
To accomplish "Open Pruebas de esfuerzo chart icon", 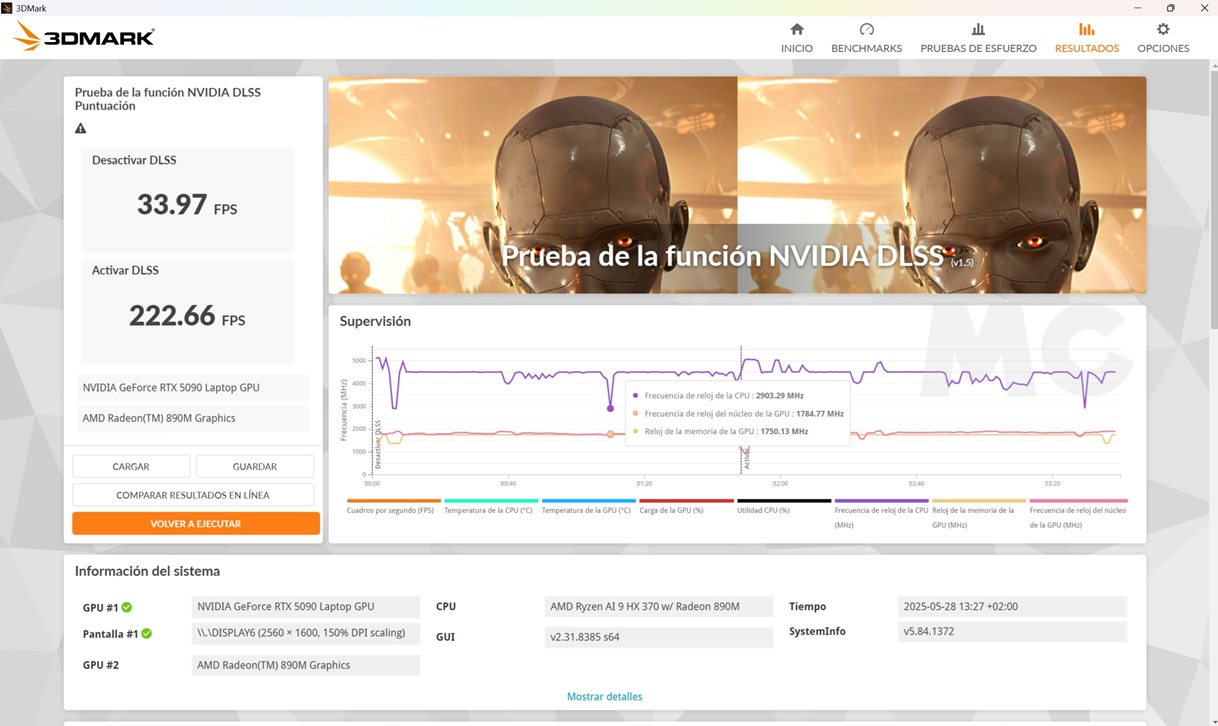I will point(978,30).
